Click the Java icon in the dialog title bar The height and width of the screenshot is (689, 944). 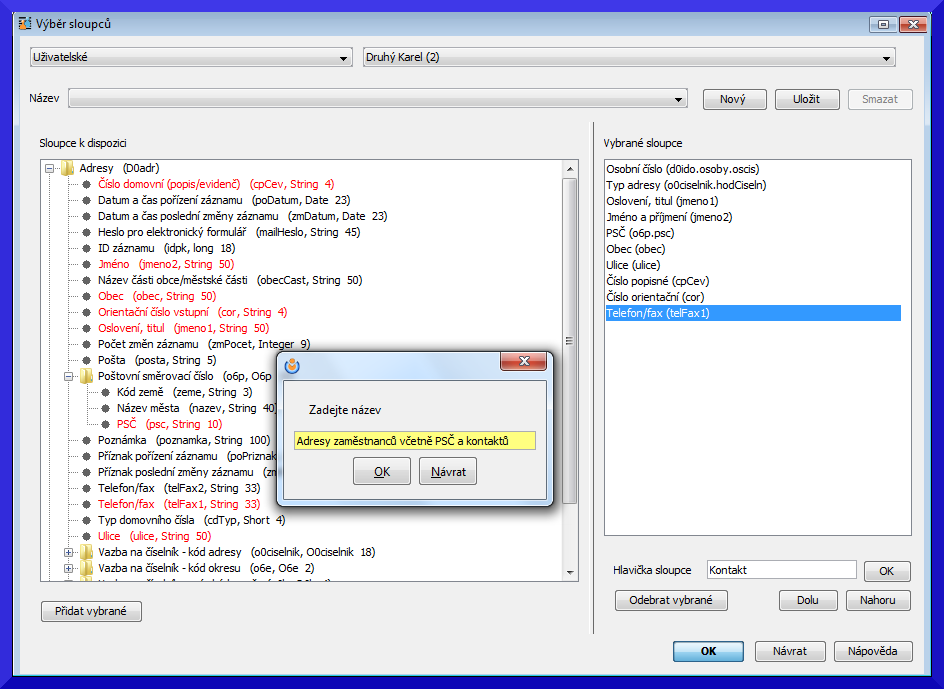tap(293, 366)
